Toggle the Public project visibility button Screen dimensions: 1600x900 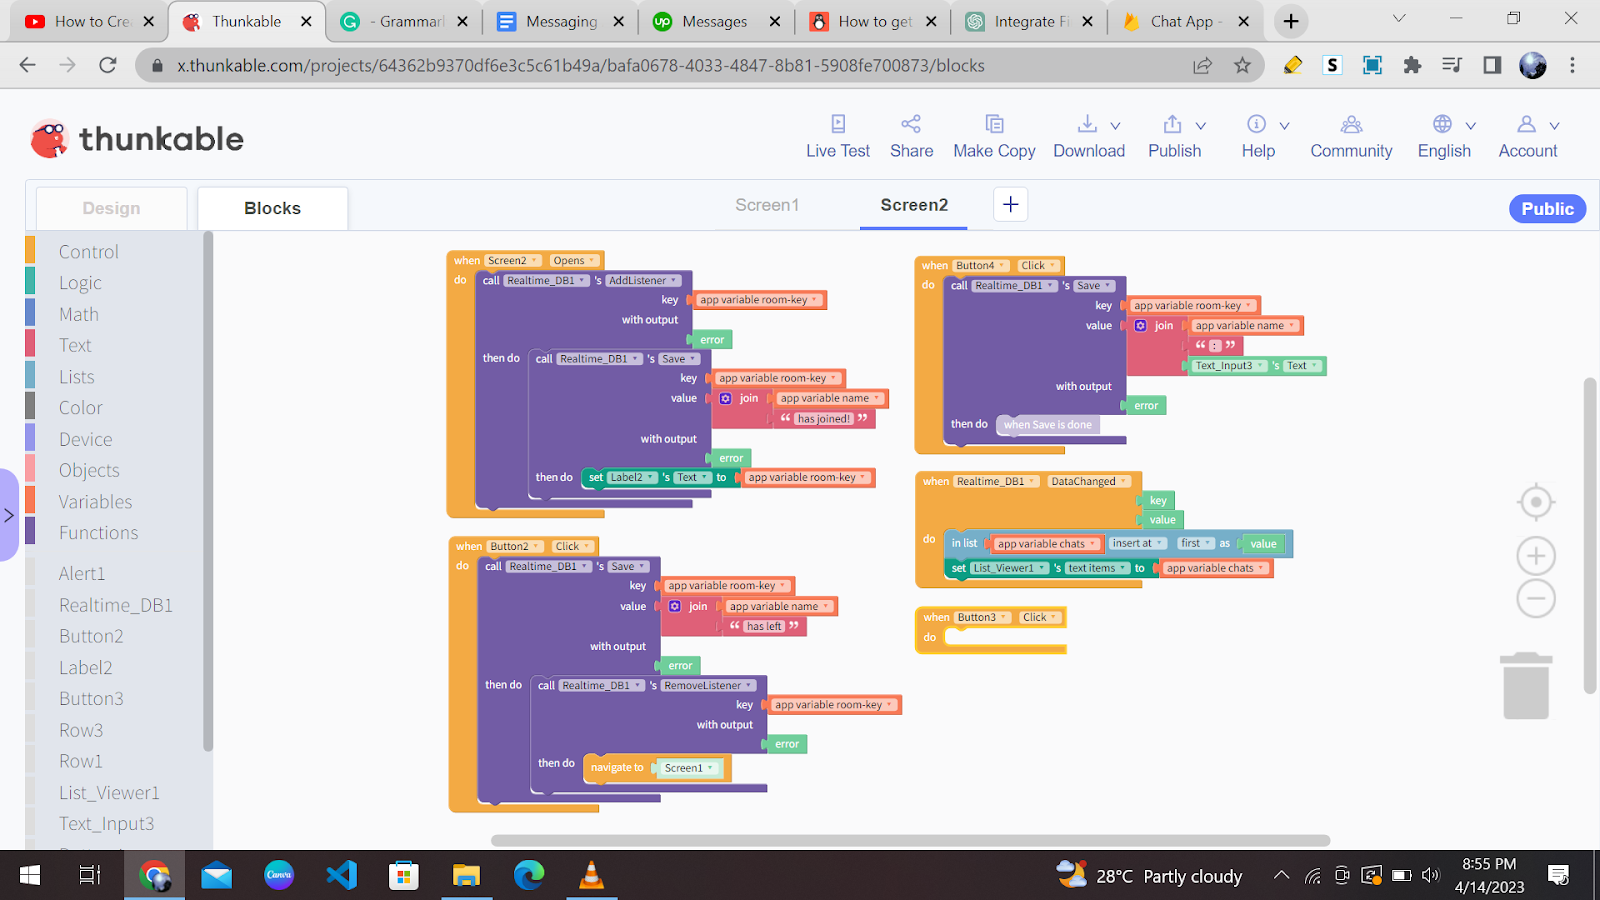(x=1547, y=209)
